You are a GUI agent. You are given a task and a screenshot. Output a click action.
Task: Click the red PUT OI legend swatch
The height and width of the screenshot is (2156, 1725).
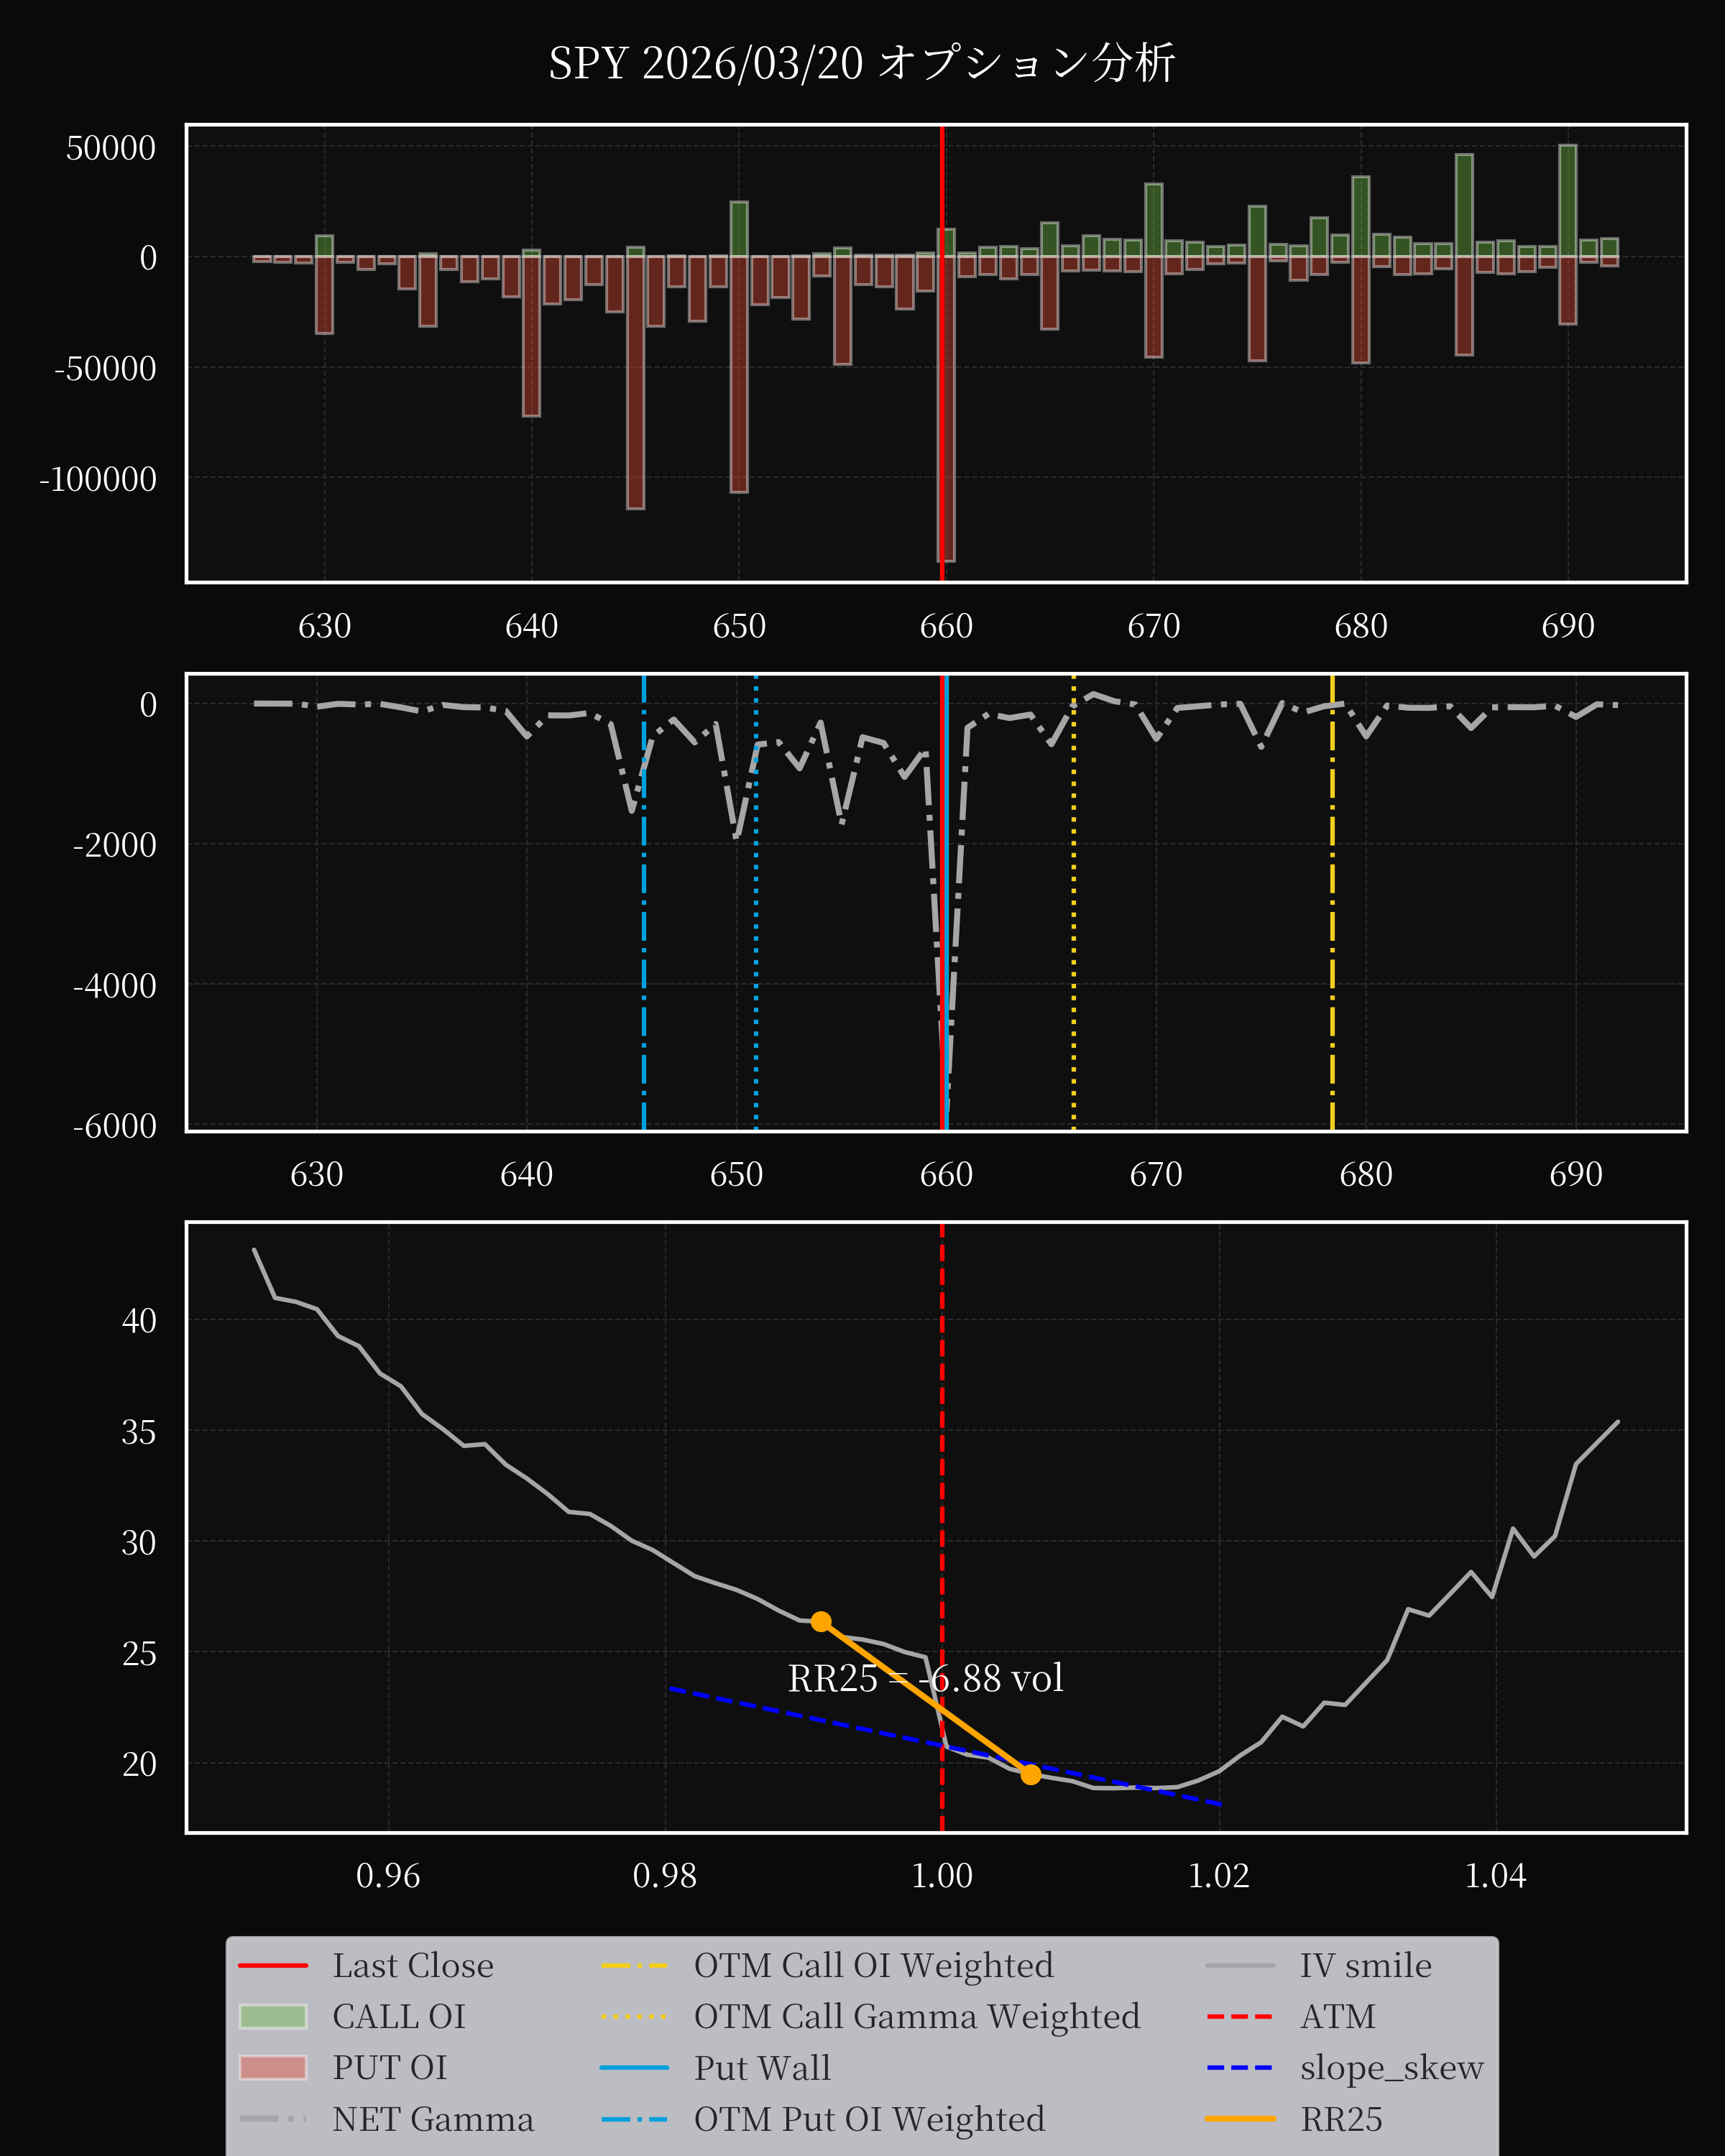pos(273,2067)
